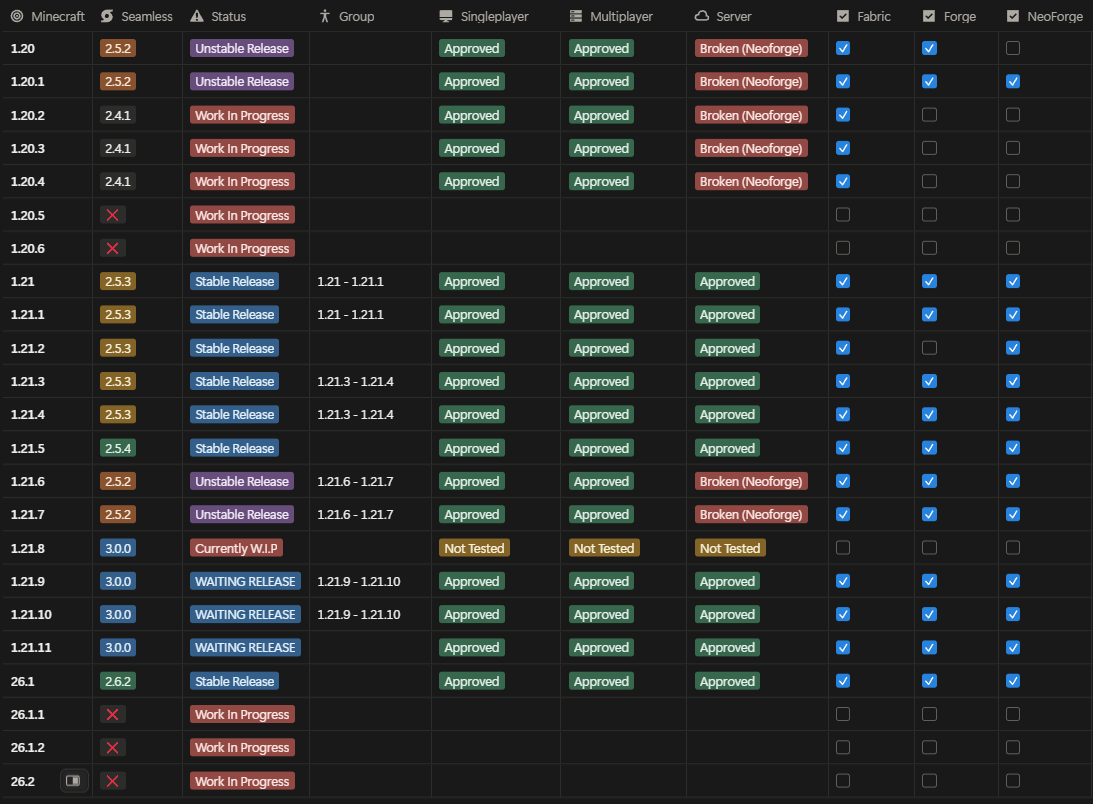Open Broken (Neoforge) server tag for 1.20.1

(751, 82)
